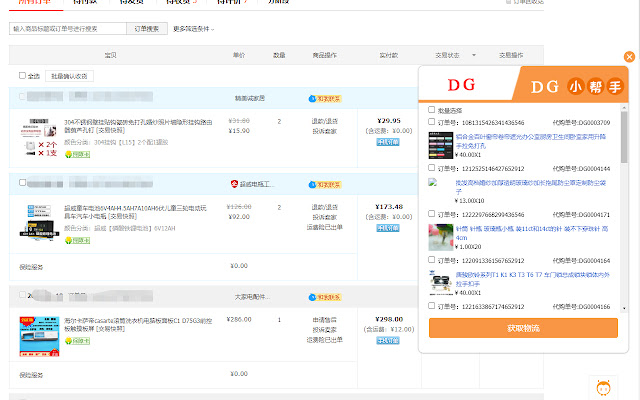Tick the checkbox for the 29.95 yuan order
This screenshot has width=640, height=400.
point(22,97)
